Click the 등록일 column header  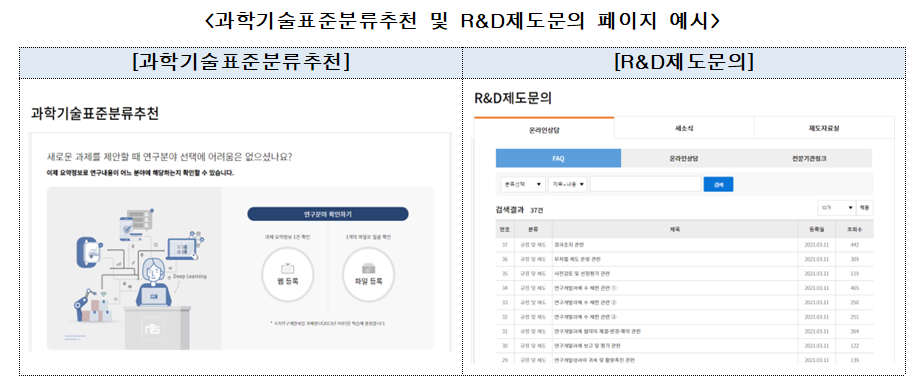click(816, 229)
